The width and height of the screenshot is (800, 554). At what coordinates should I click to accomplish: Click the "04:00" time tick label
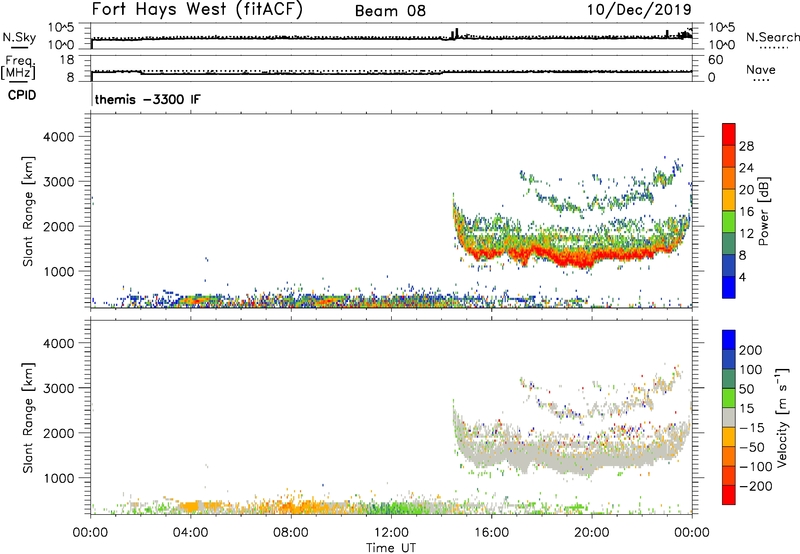tap(190, 533)
